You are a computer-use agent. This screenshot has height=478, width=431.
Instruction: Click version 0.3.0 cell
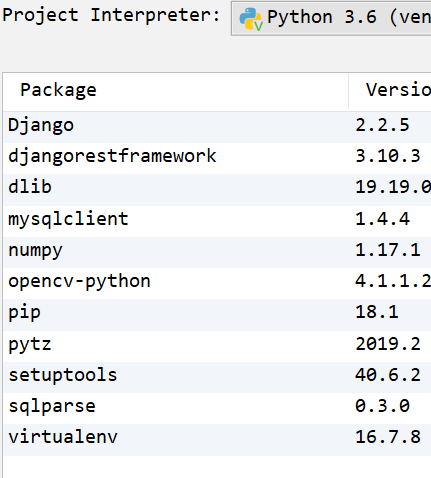382,406
